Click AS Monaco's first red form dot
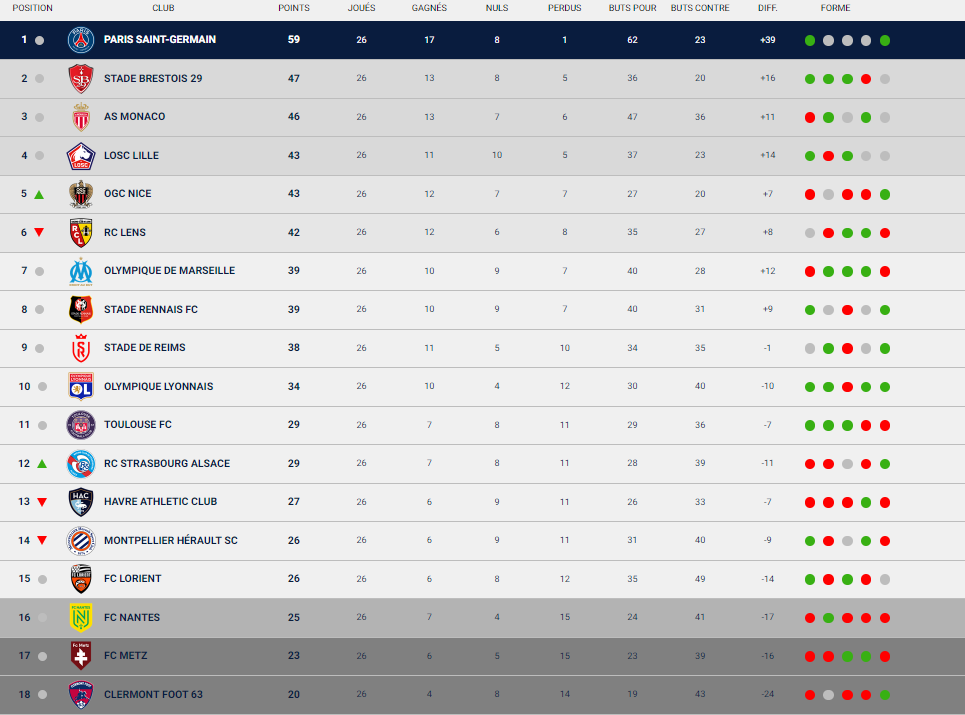 tap(810, 118)
